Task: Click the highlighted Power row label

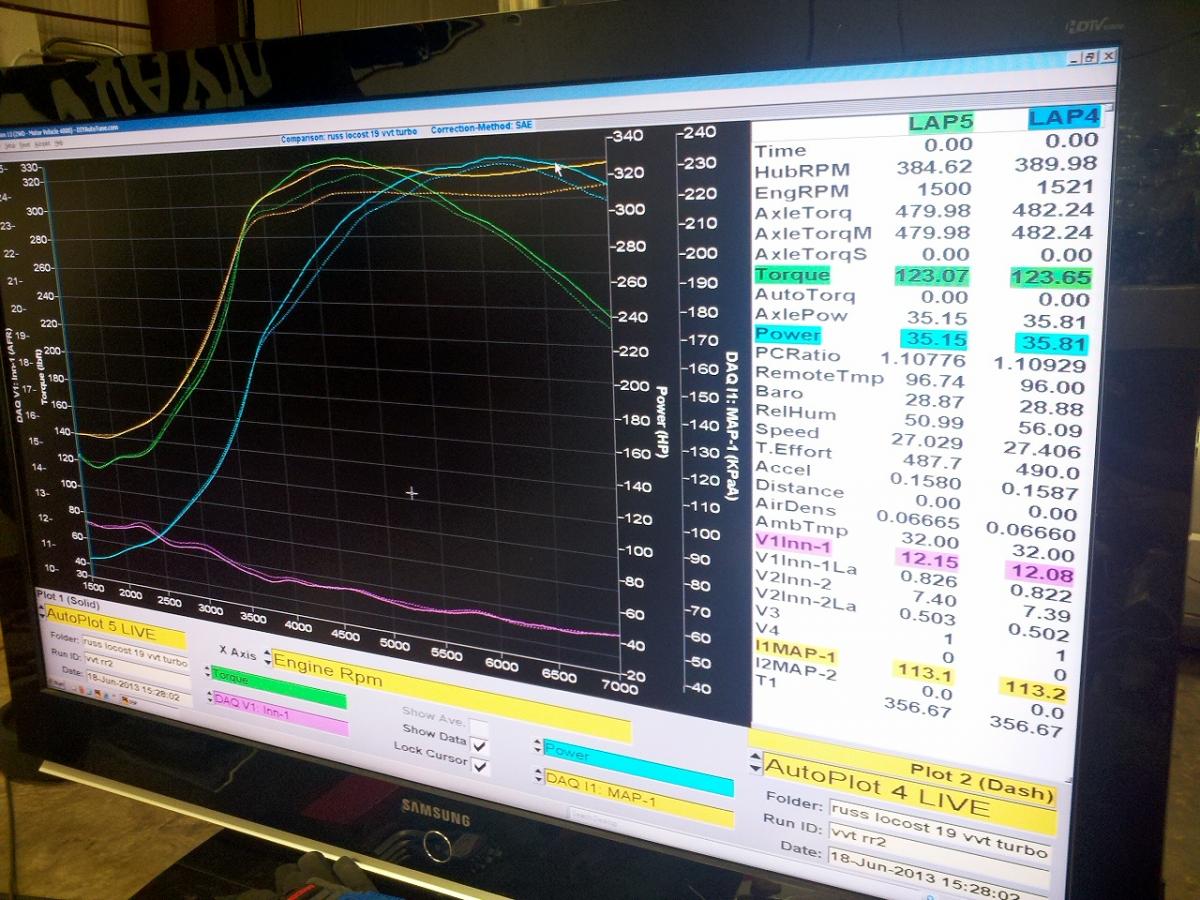Action: pyautogui.click(x=788, y=334)
